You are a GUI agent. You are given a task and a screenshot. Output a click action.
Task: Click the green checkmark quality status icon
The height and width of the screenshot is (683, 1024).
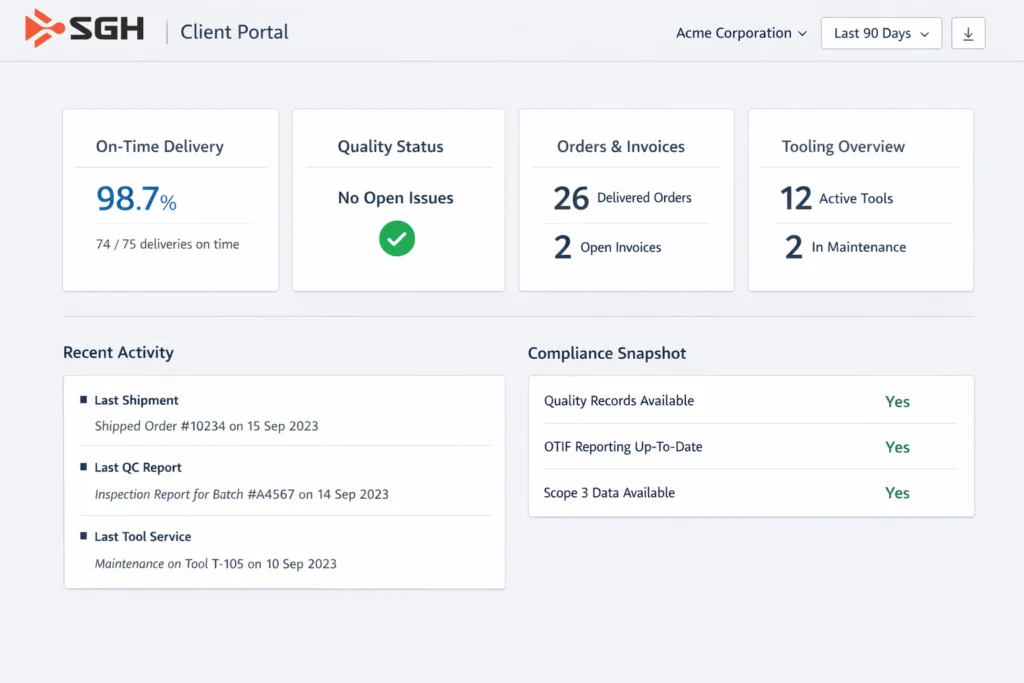[396, 239]
